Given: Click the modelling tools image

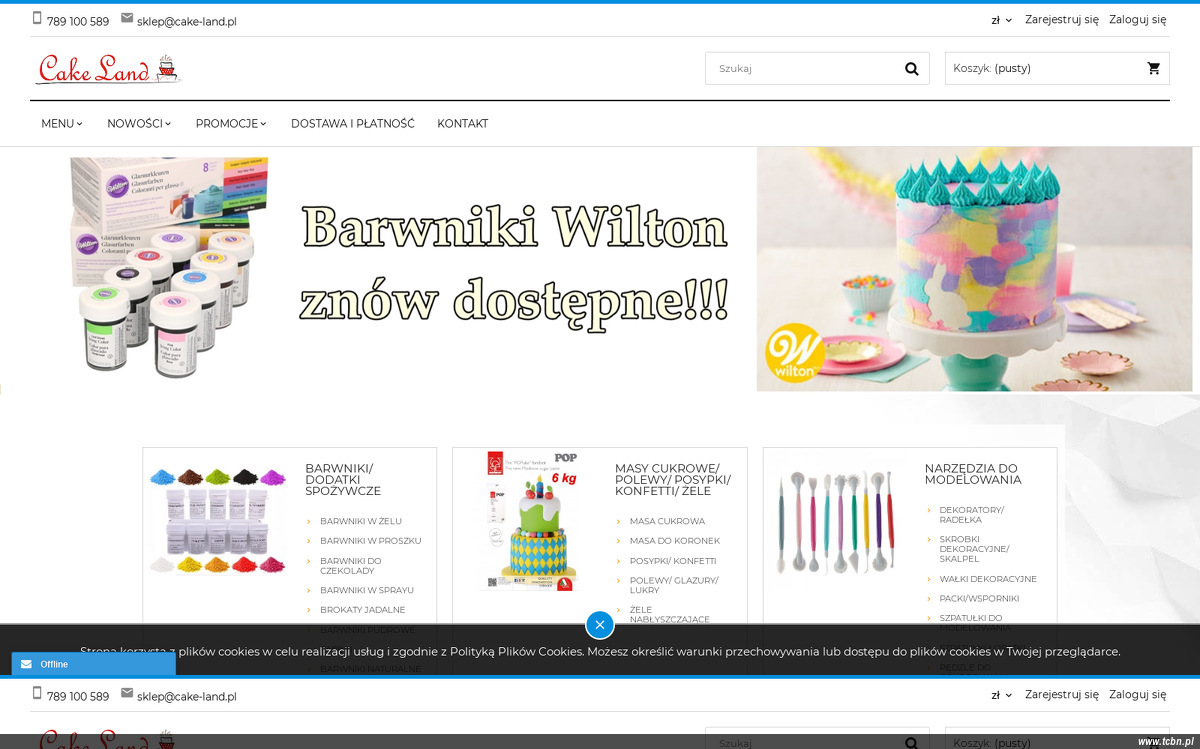Looking at the screenshot, I should 837,522.
